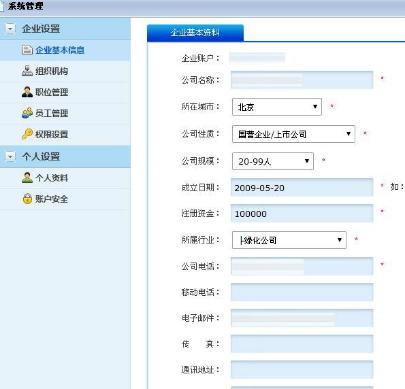The height and width of the screenshot is (389, 405).
Task: Click the 电子邮件 input field
Action: click(302, 318)
